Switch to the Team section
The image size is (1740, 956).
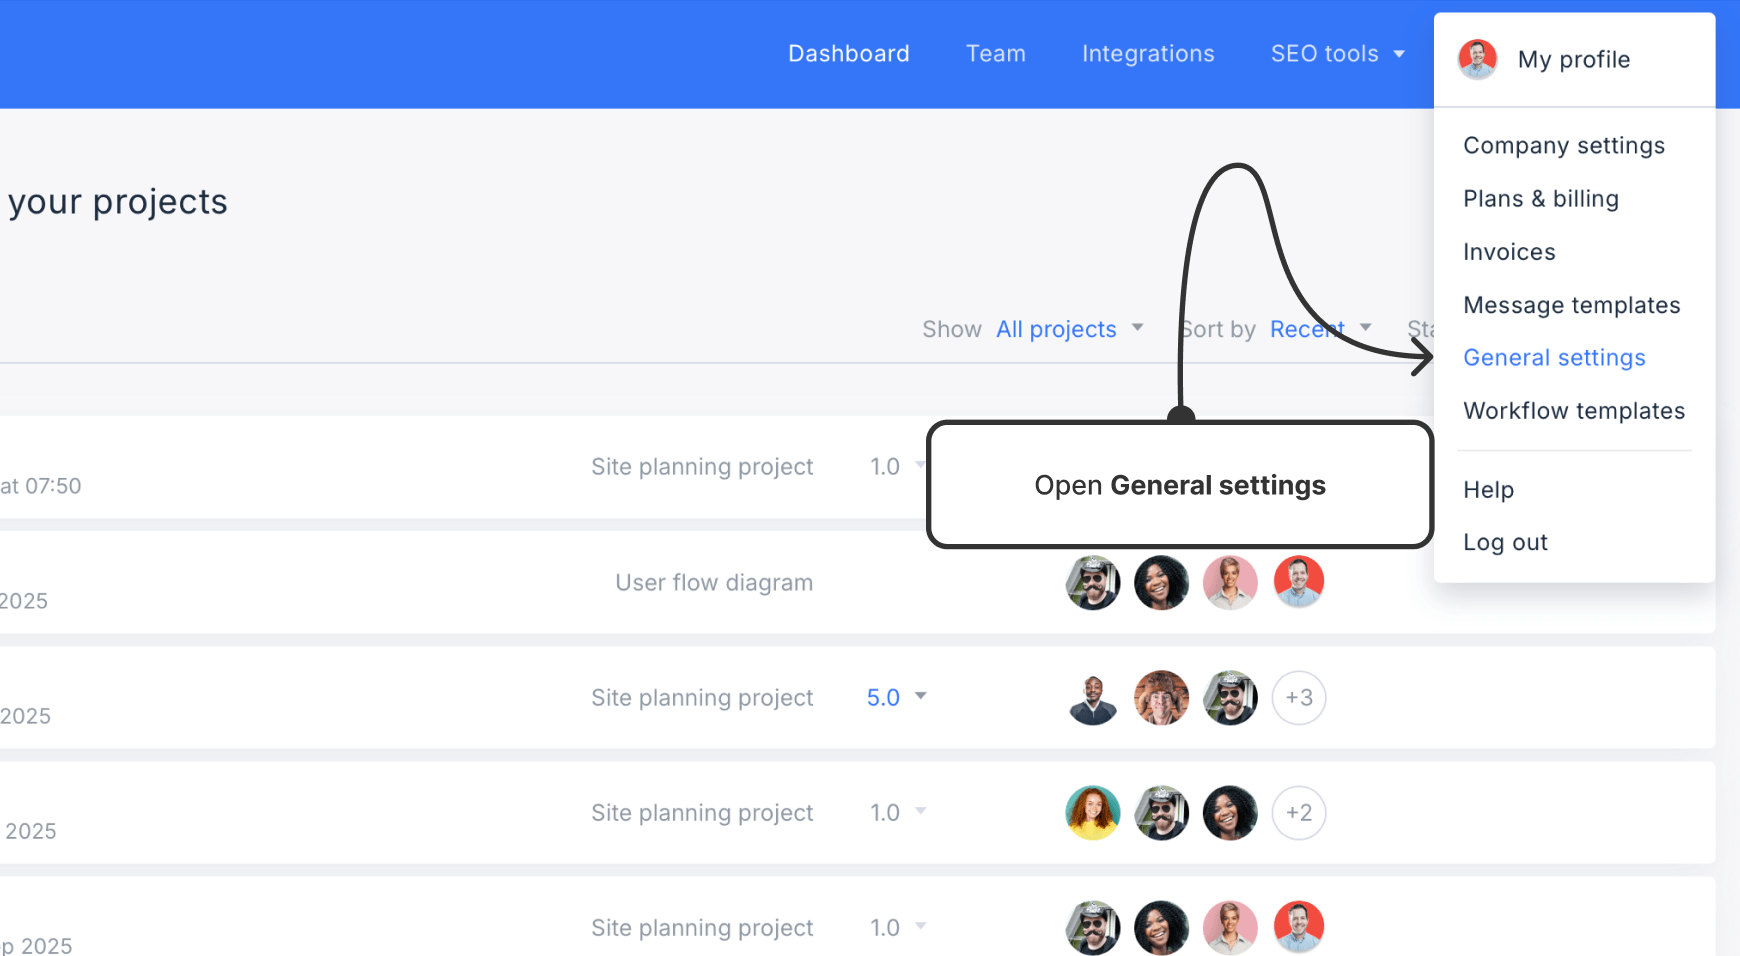pyautogui.click(x=996, y=54)
